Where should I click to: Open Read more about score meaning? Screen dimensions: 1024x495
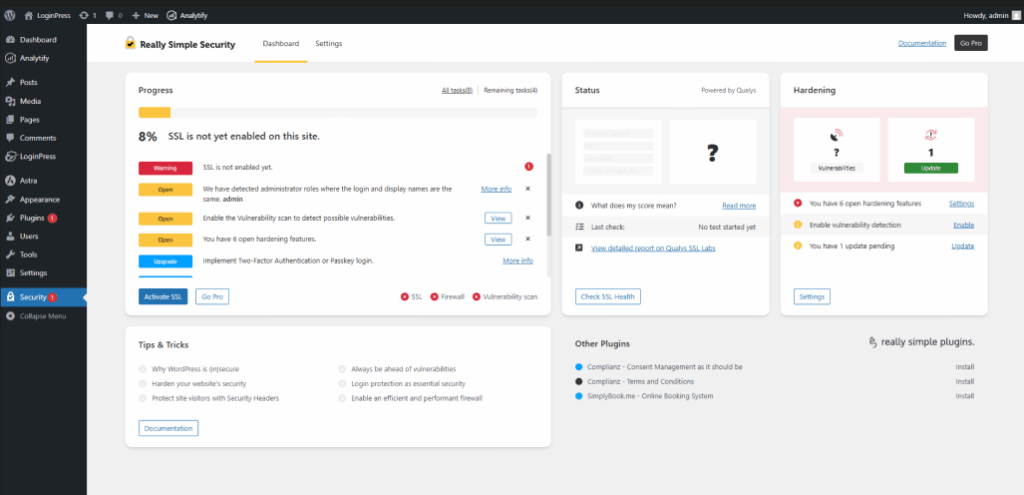pyautogui.click(x=739, y=206)
